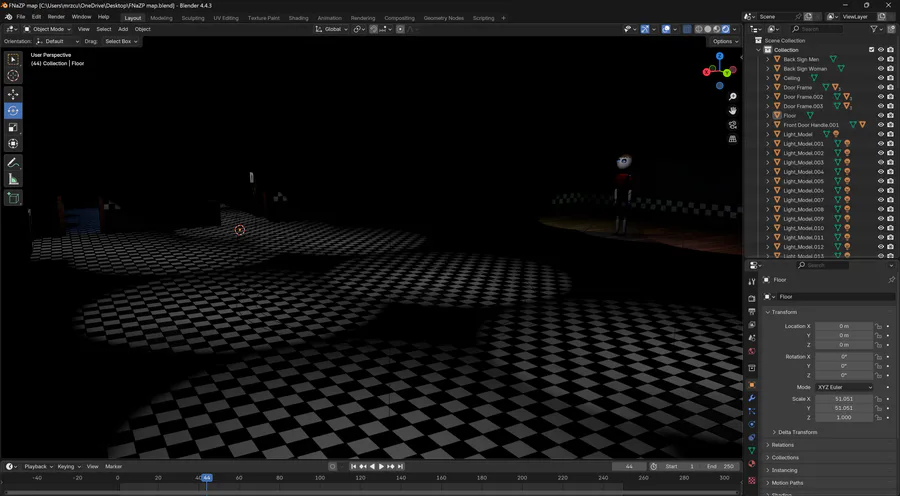
Task: Toggle the camera view icon in viewport
Action: (732, 125)
